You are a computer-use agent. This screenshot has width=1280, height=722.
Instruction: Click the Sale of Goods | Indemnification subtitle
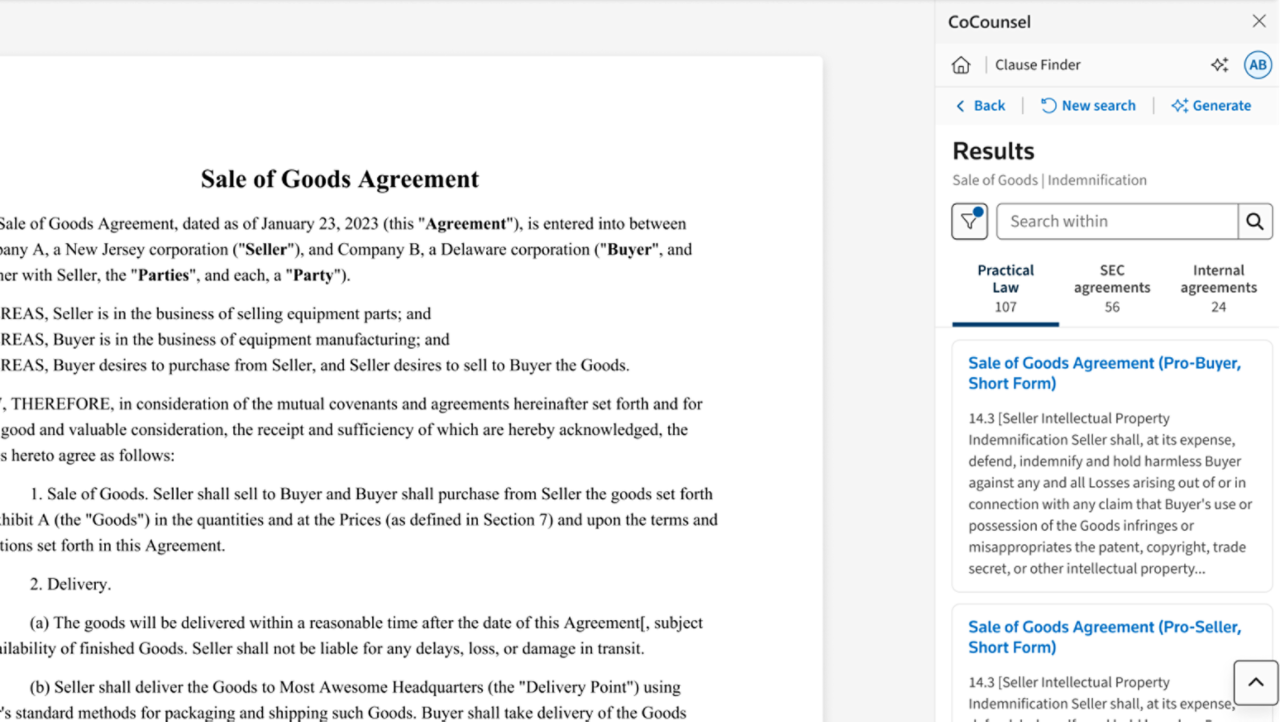click(1049, 180)
